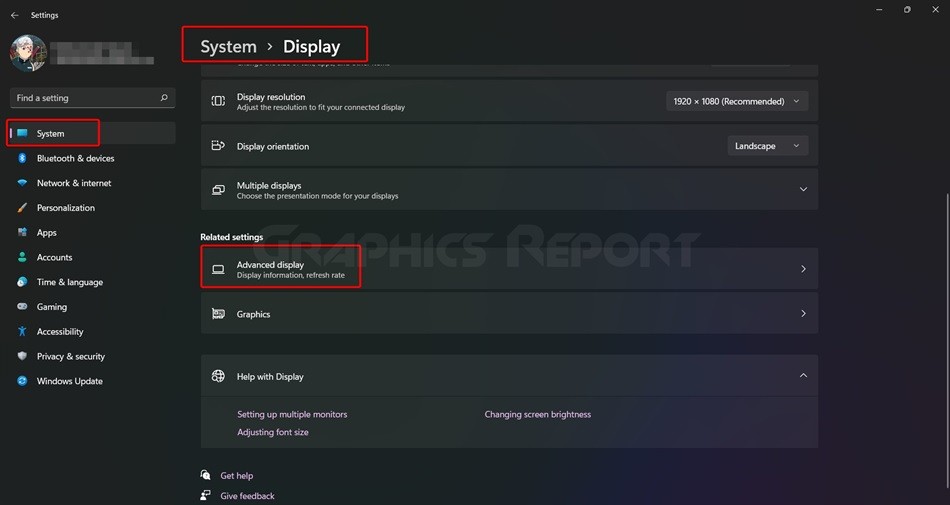
Task: Click the Get help link
Action: coord(237,475)
